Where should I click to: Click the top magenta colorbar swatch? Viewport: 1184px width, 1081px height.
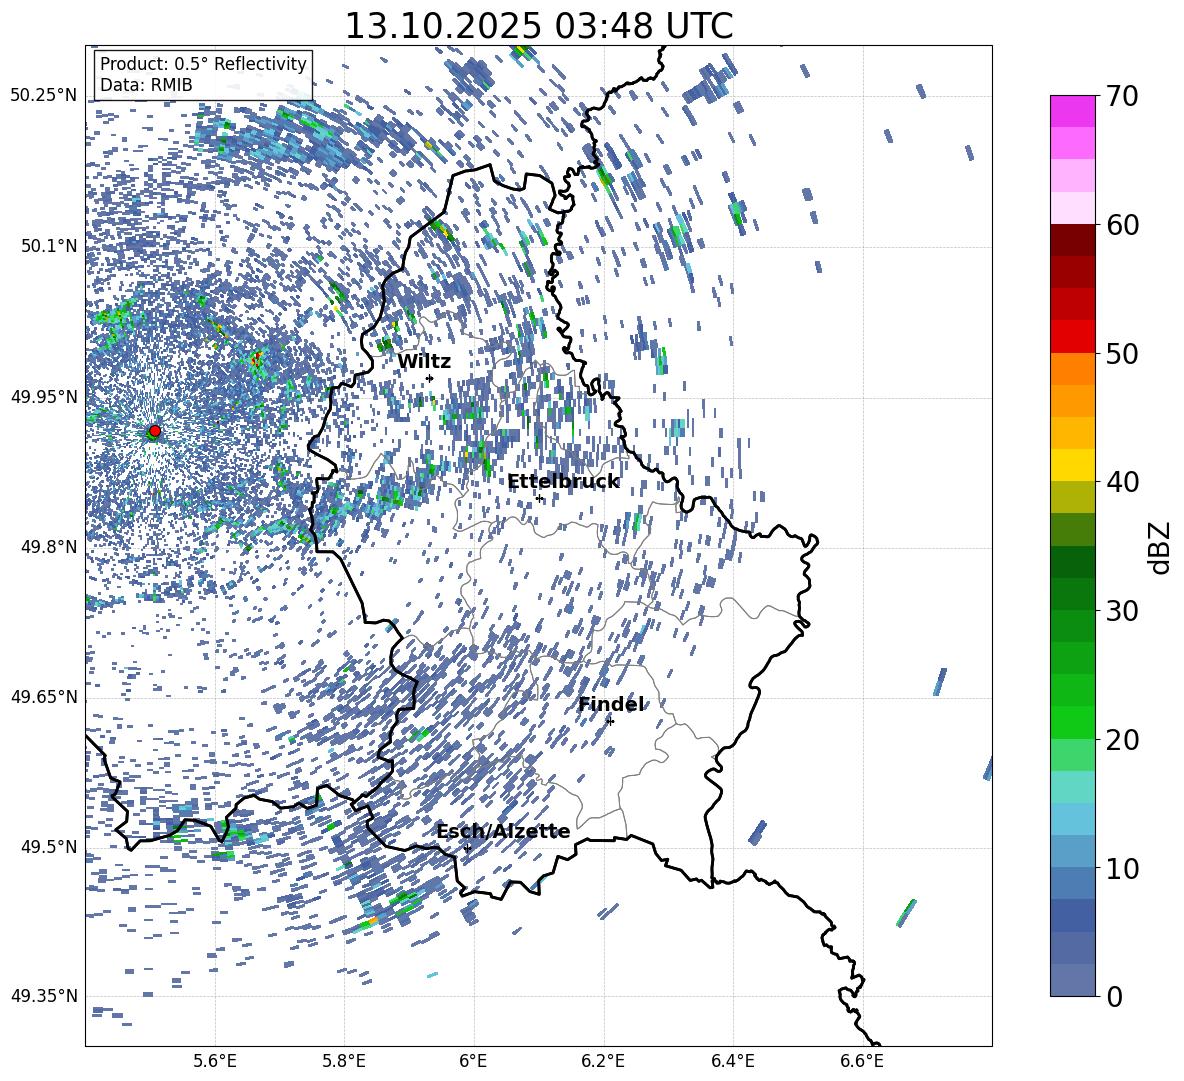[x=1073, y=111]
